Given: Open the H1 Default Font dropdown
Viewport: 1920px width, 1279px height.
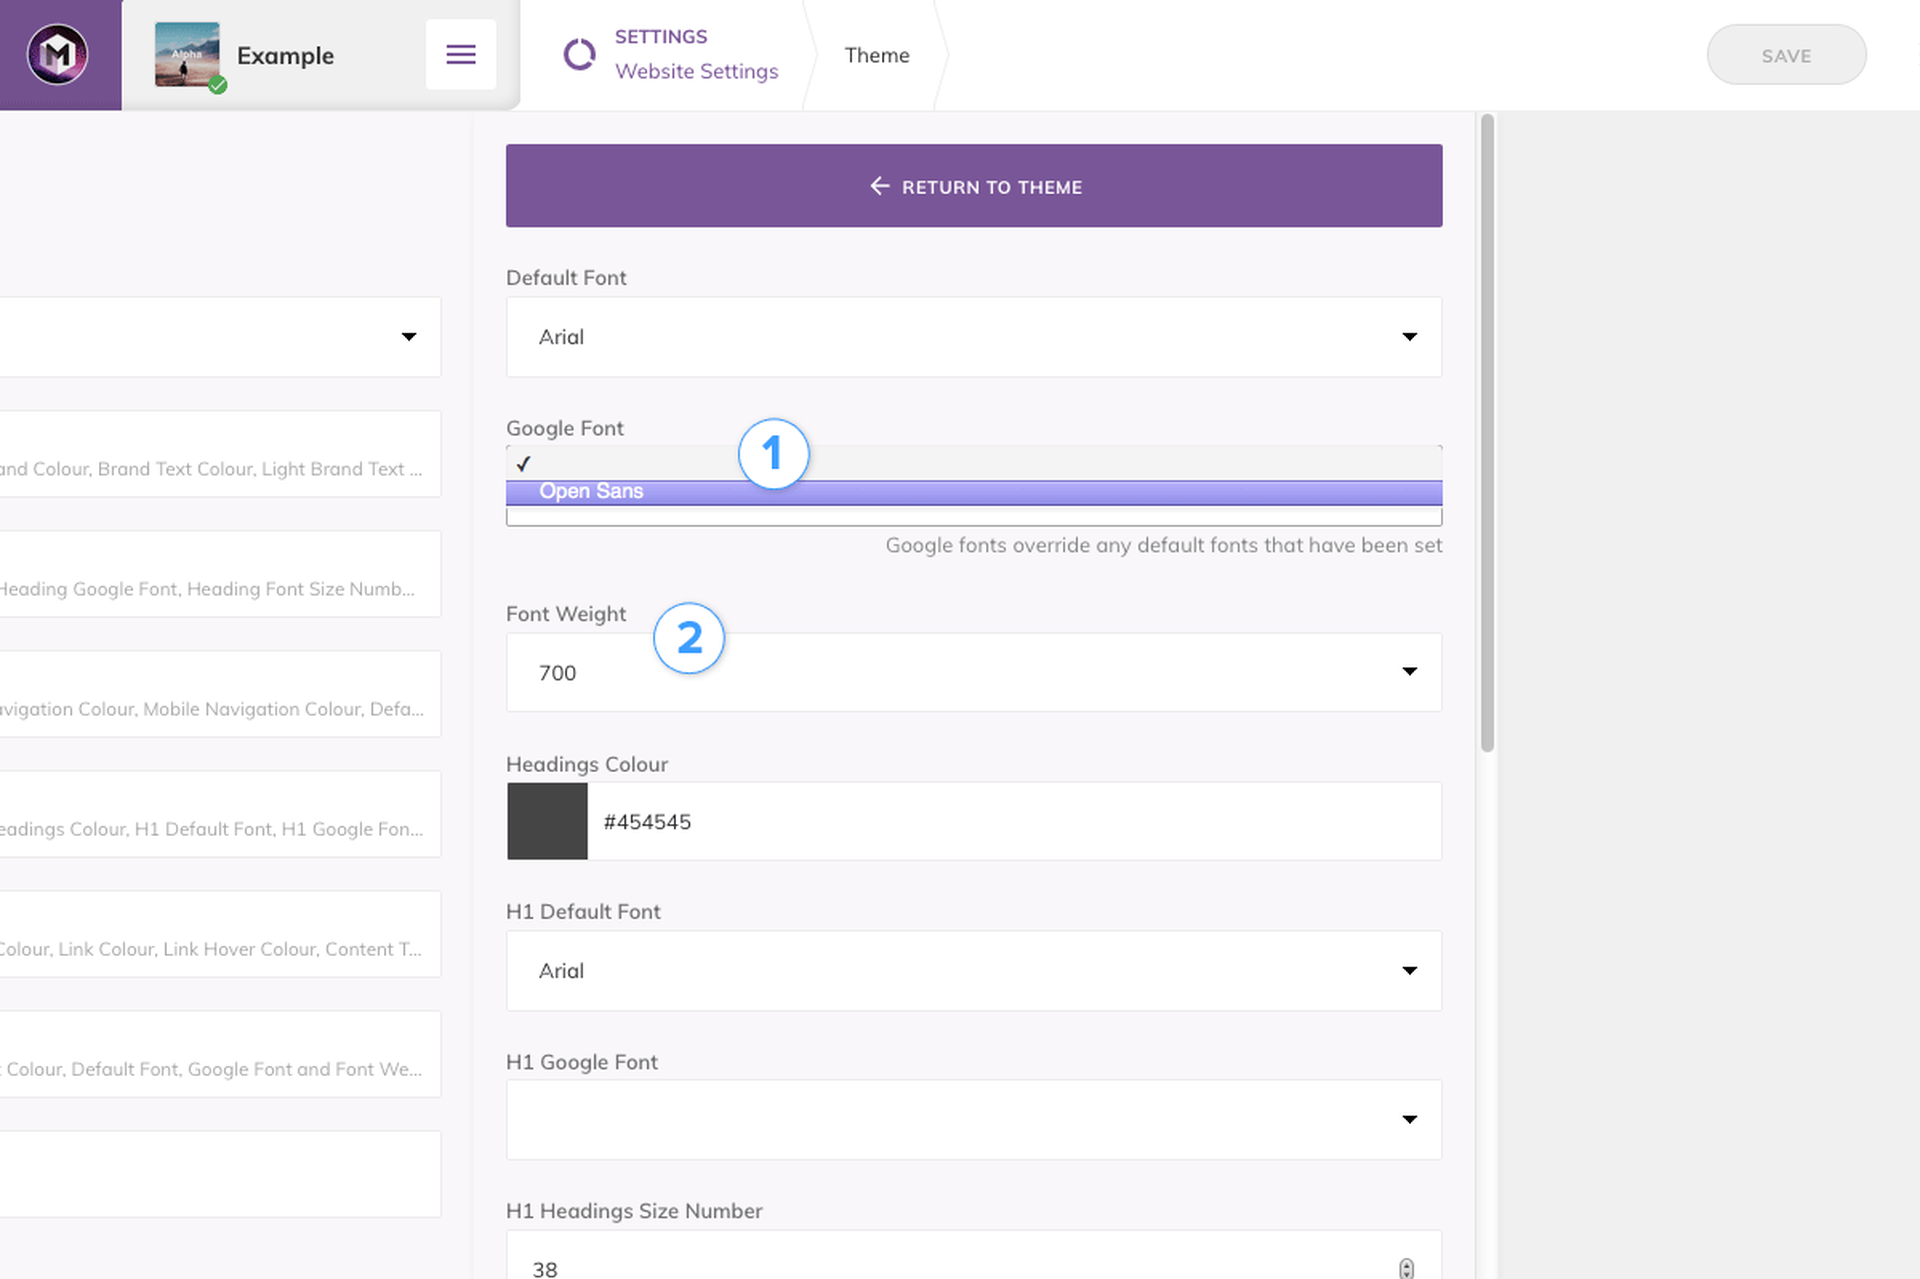Looking at the screenshot, I should pos(974,971).
